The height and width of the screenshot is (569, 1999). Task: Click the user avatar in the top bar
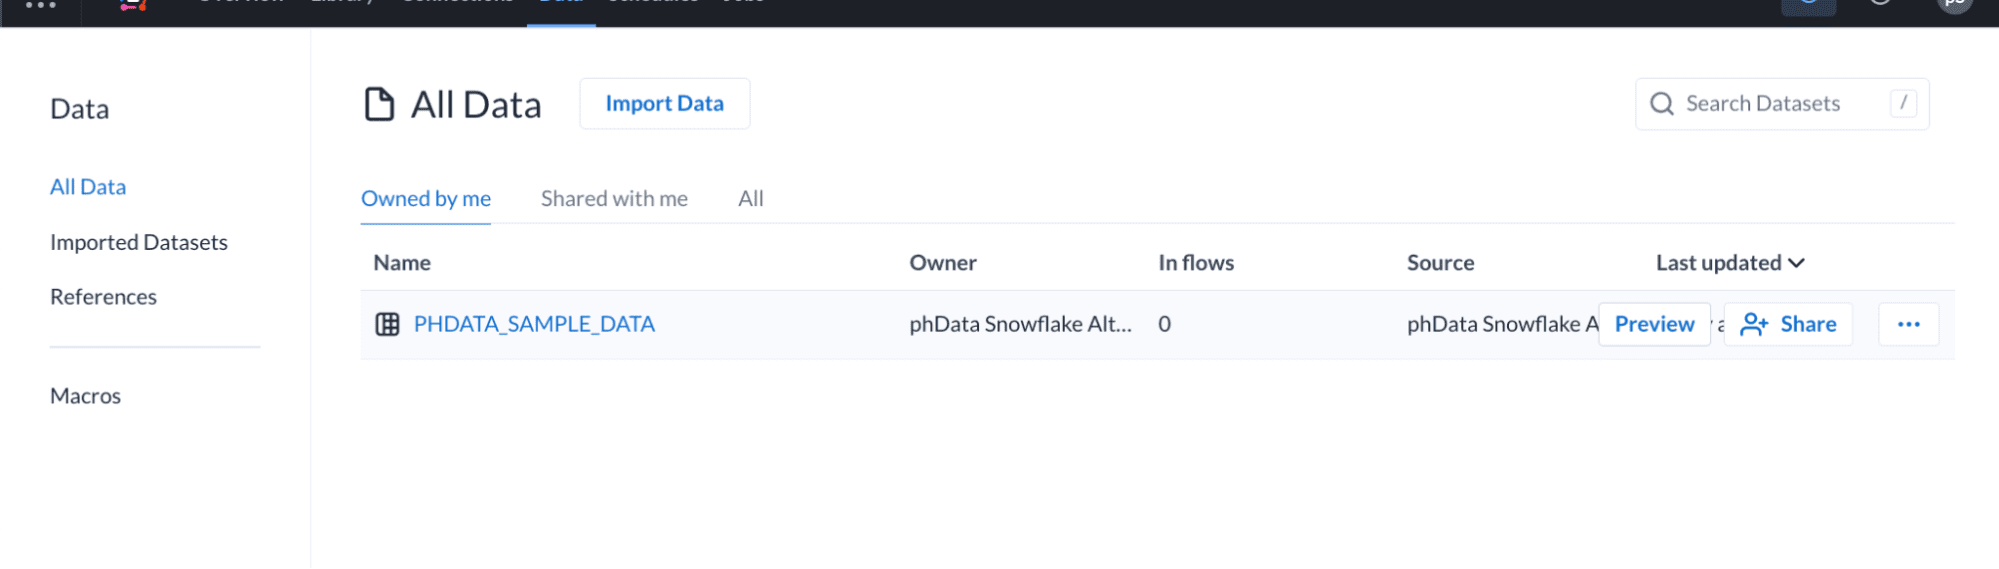click(1953, 4)
